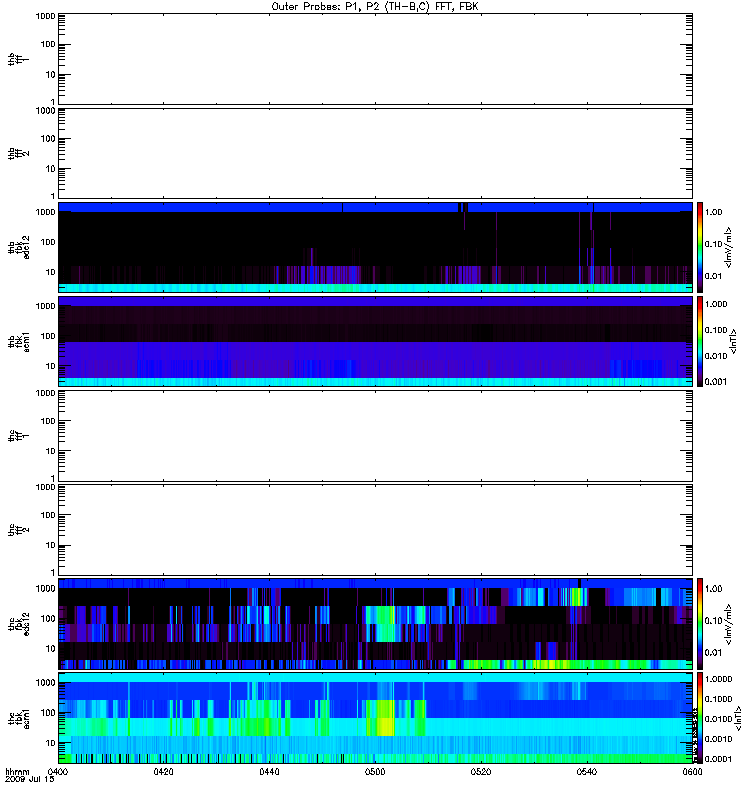Select the 0500 time axis label
750x800 pixels.
(x=375, y=771)
